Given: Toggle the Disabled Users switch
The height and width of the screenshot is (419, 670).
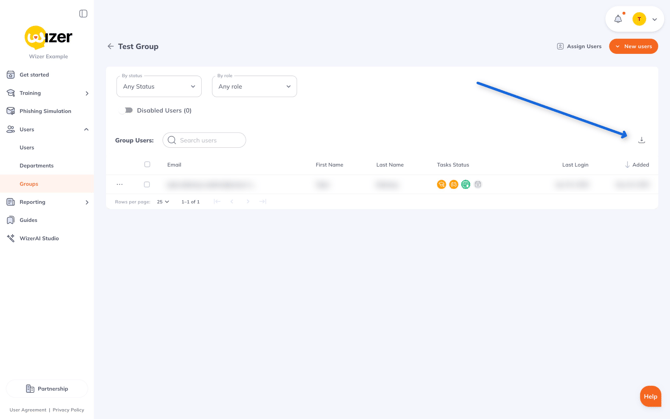Looking at the screenshot, I should pos(126,110).
